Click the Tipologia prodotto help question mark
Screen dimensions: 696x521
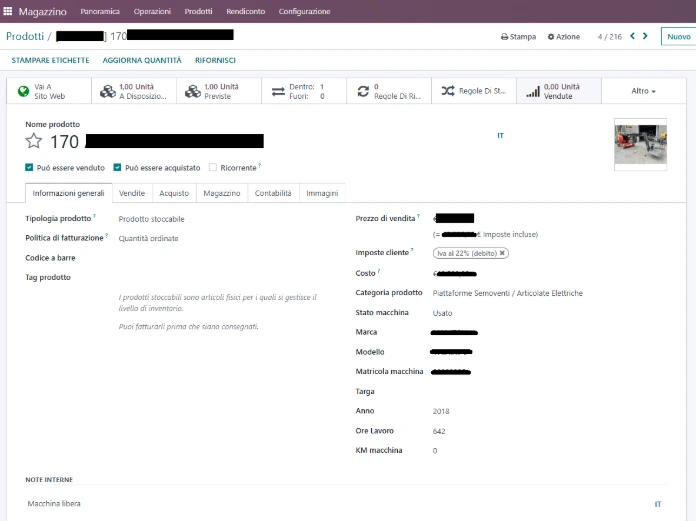(x=94, y=216)
